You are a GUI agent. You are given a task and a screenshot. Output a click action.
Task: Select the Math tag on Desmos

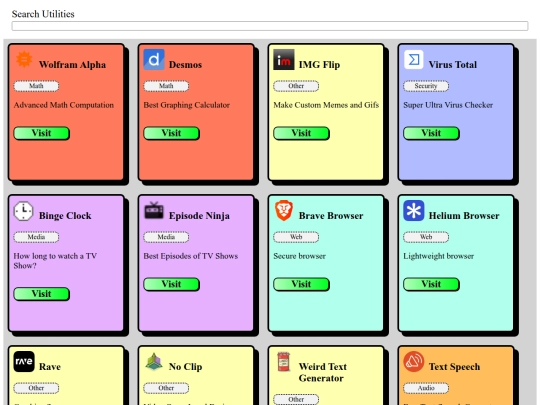point(166,86)
